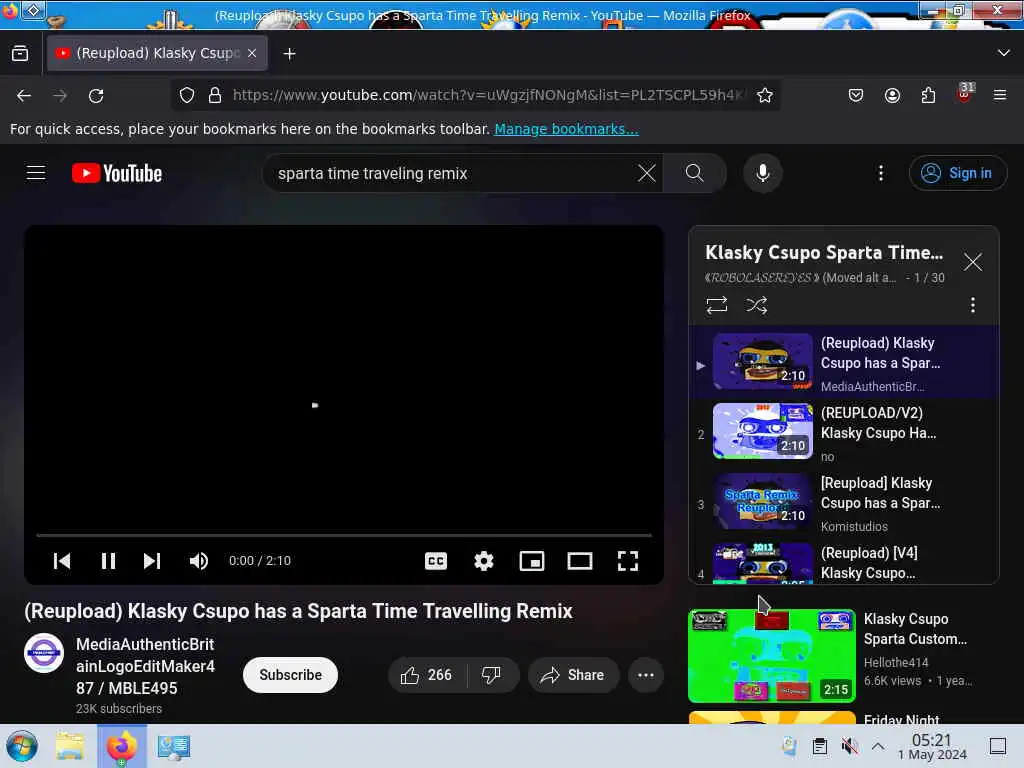Open the clipboard tray icon
Screen dimensions: 1024x768
(820, 746)
